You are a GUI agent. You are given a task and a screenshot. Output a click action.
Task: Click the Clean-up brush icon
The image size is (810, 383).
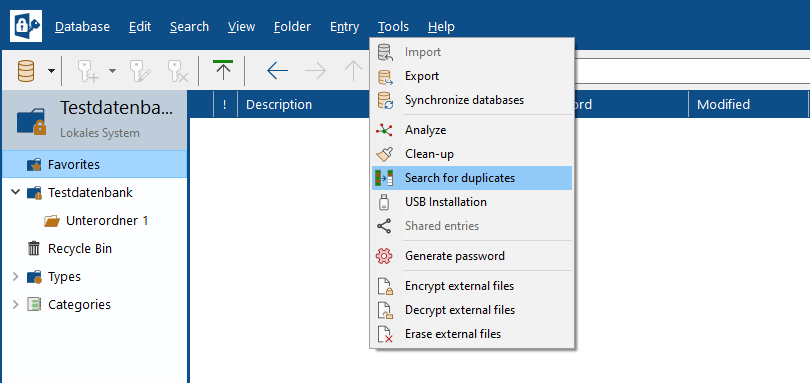pyautogui.click(x=384, y=154)
